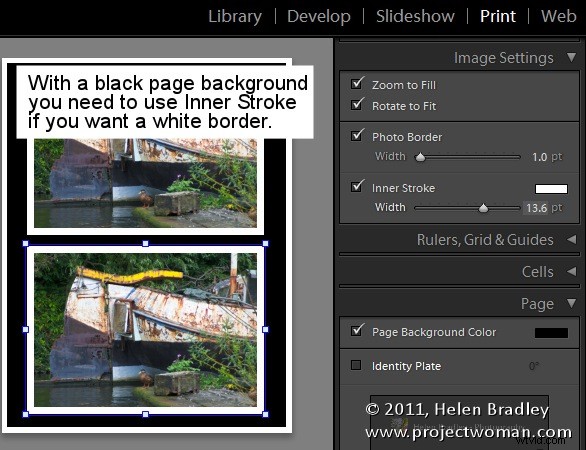Click the middle-right handle of the selected cell
Viewport: 586px width, 450px height.
(x=265, y=329)
